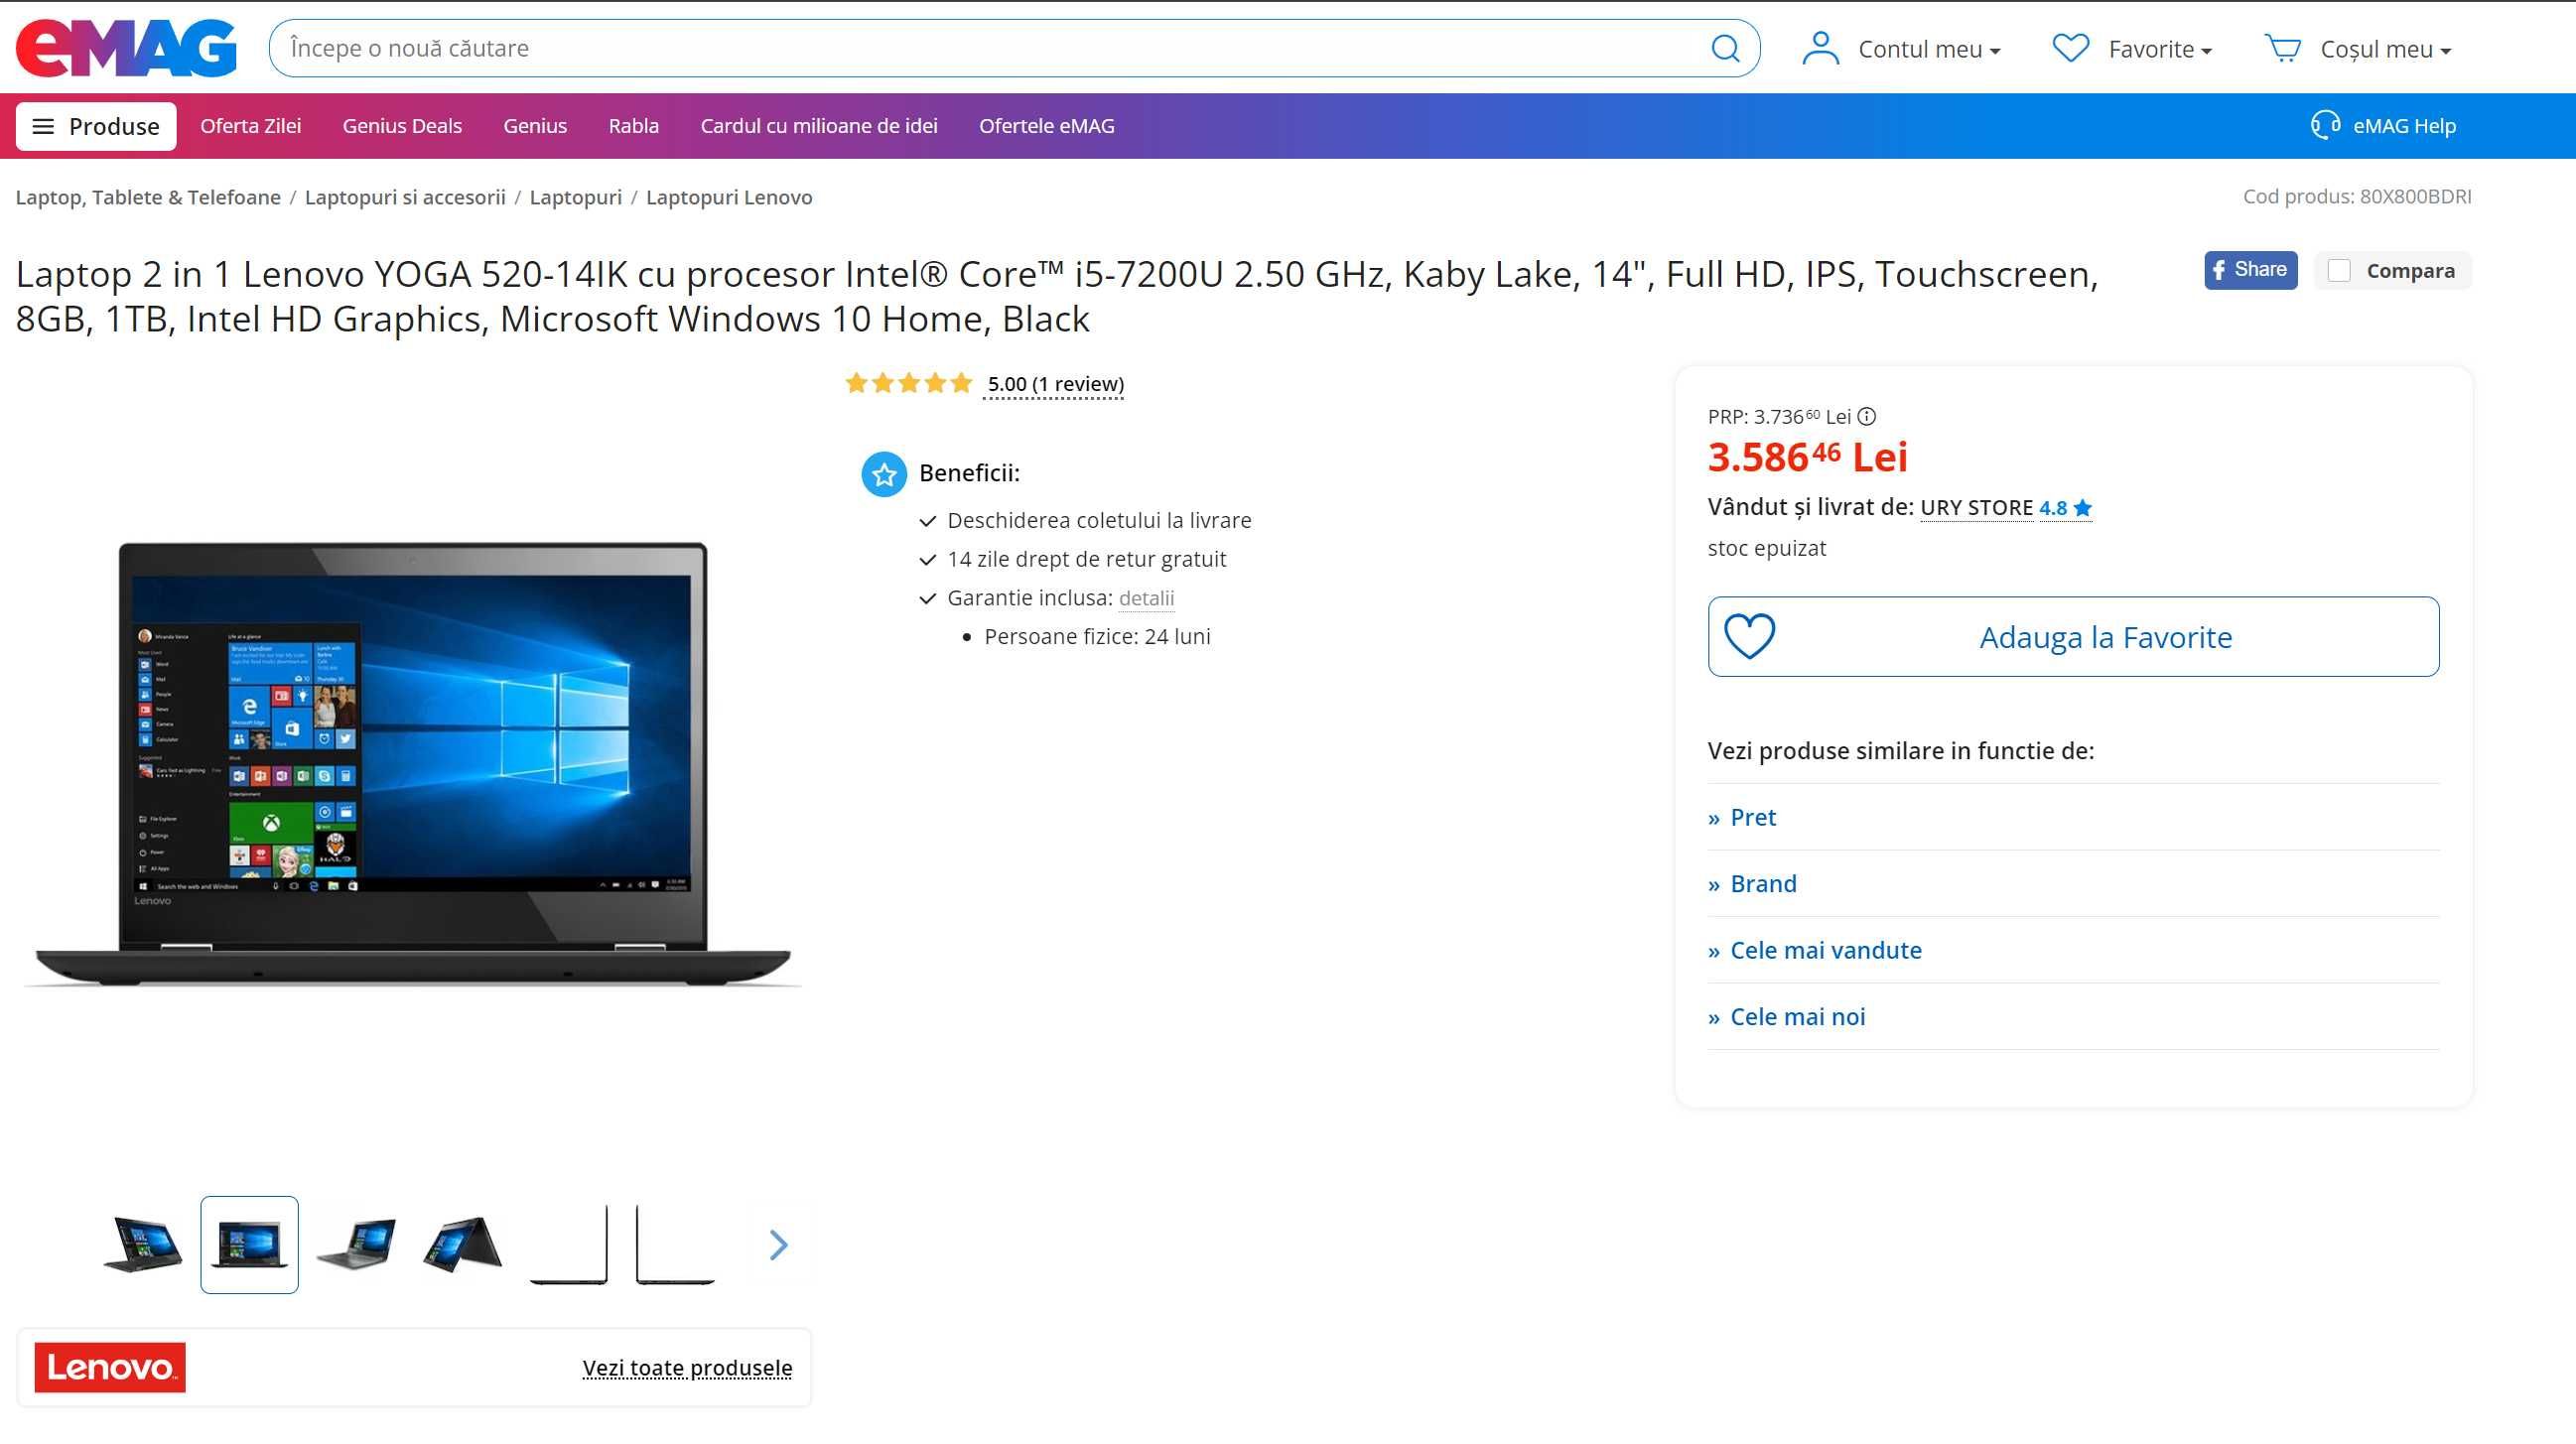Screen dimensions: 2576x1444
Task: Click the eMAG logo icon
Action: [x=131, y=48]
